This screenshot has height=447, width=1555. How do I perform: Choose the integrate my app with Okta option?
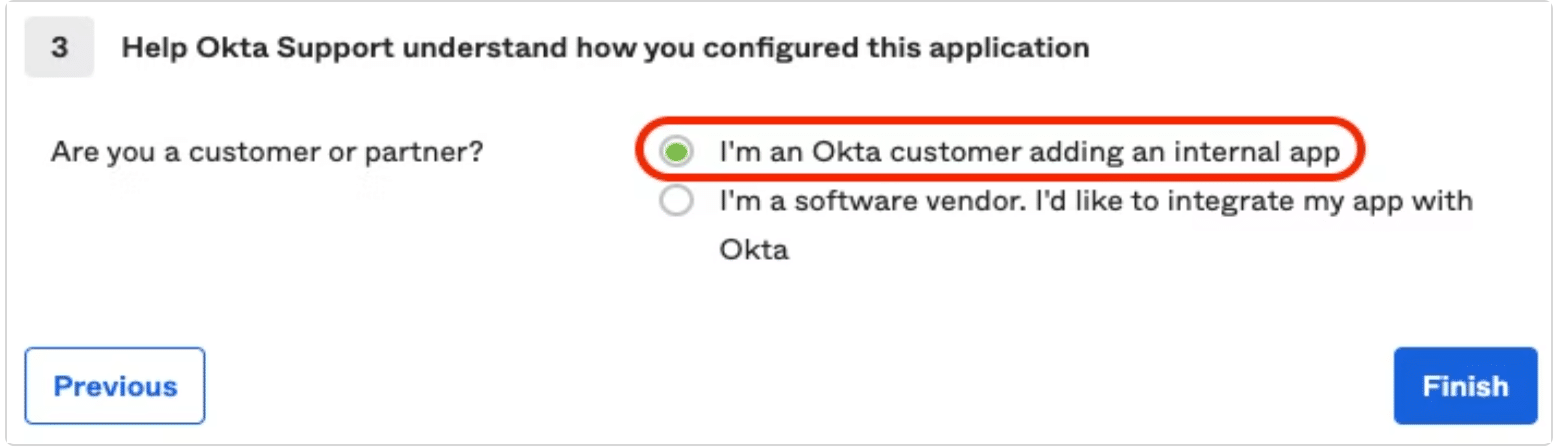click(x=1066, y=224)
